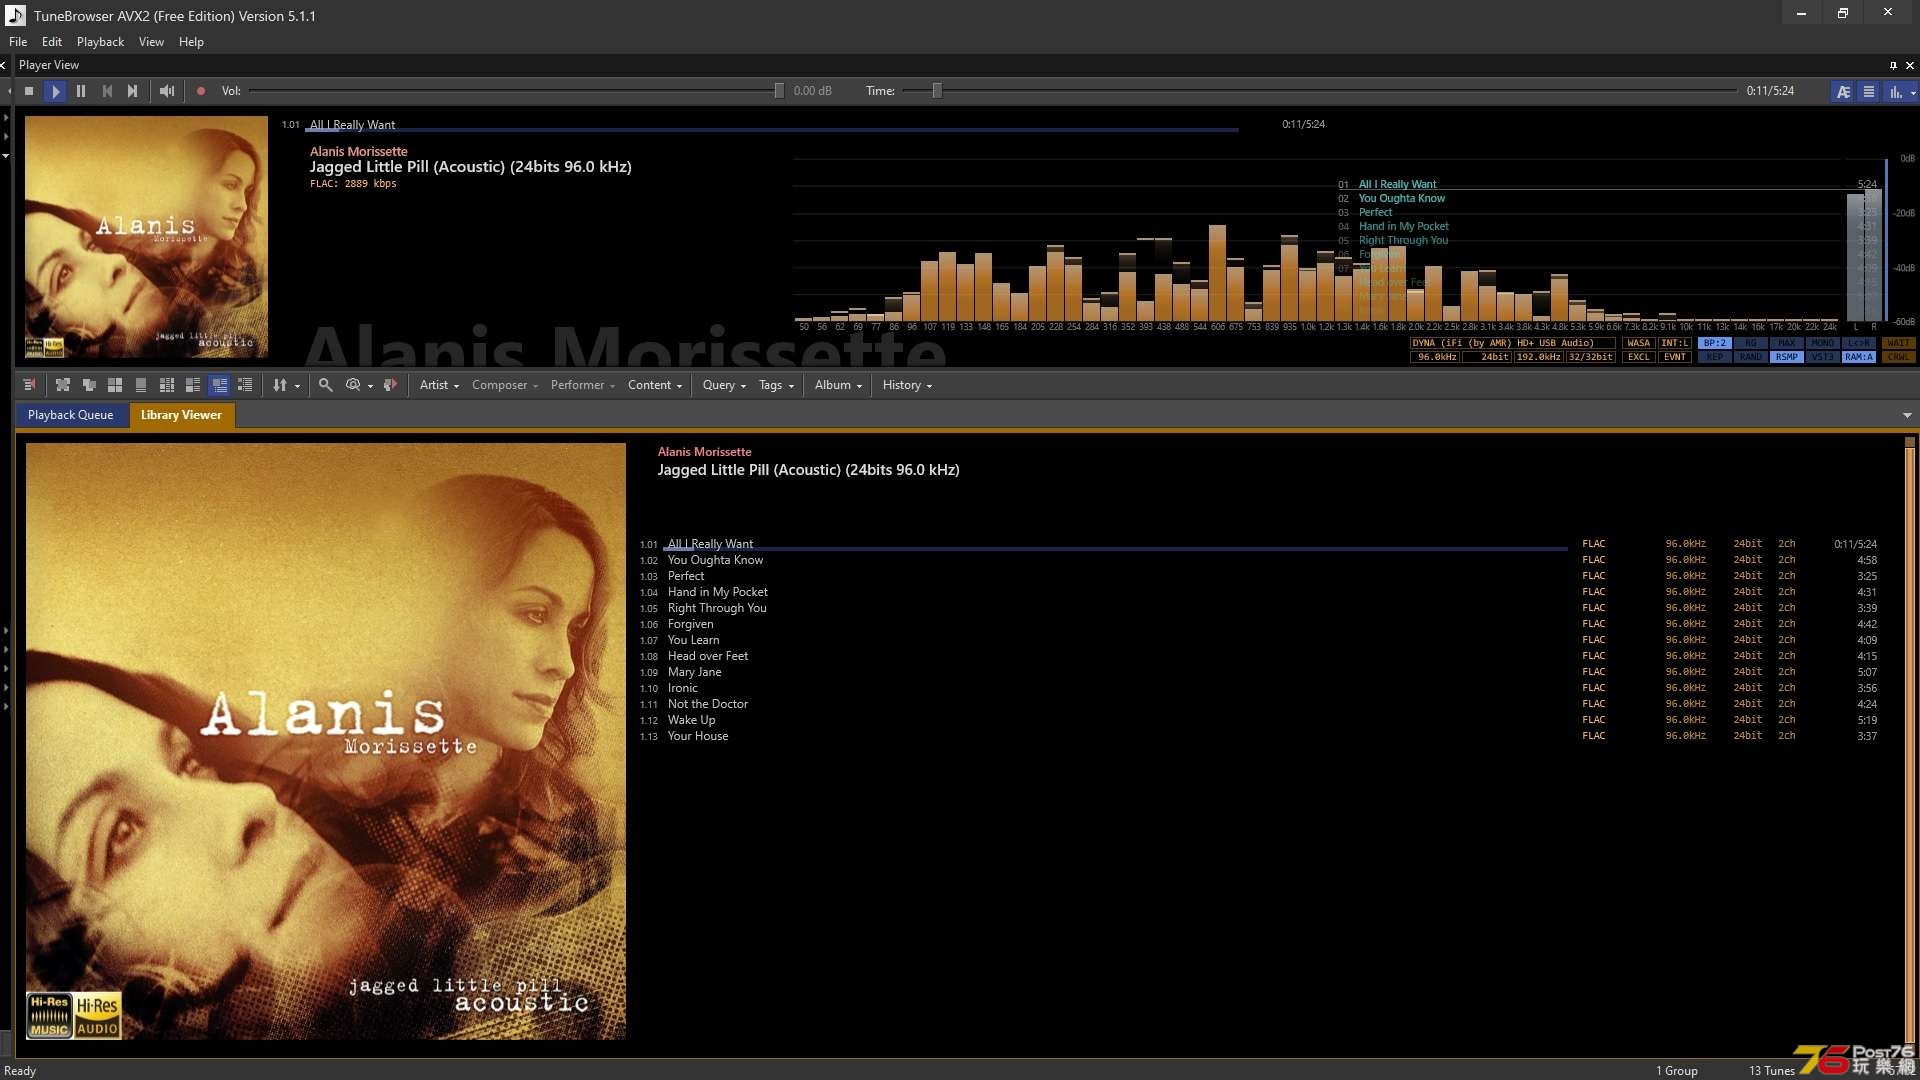Click the DYNA audio device label
The width and height of the screenshot is (1920, 1080).
tap(1512, 343)
